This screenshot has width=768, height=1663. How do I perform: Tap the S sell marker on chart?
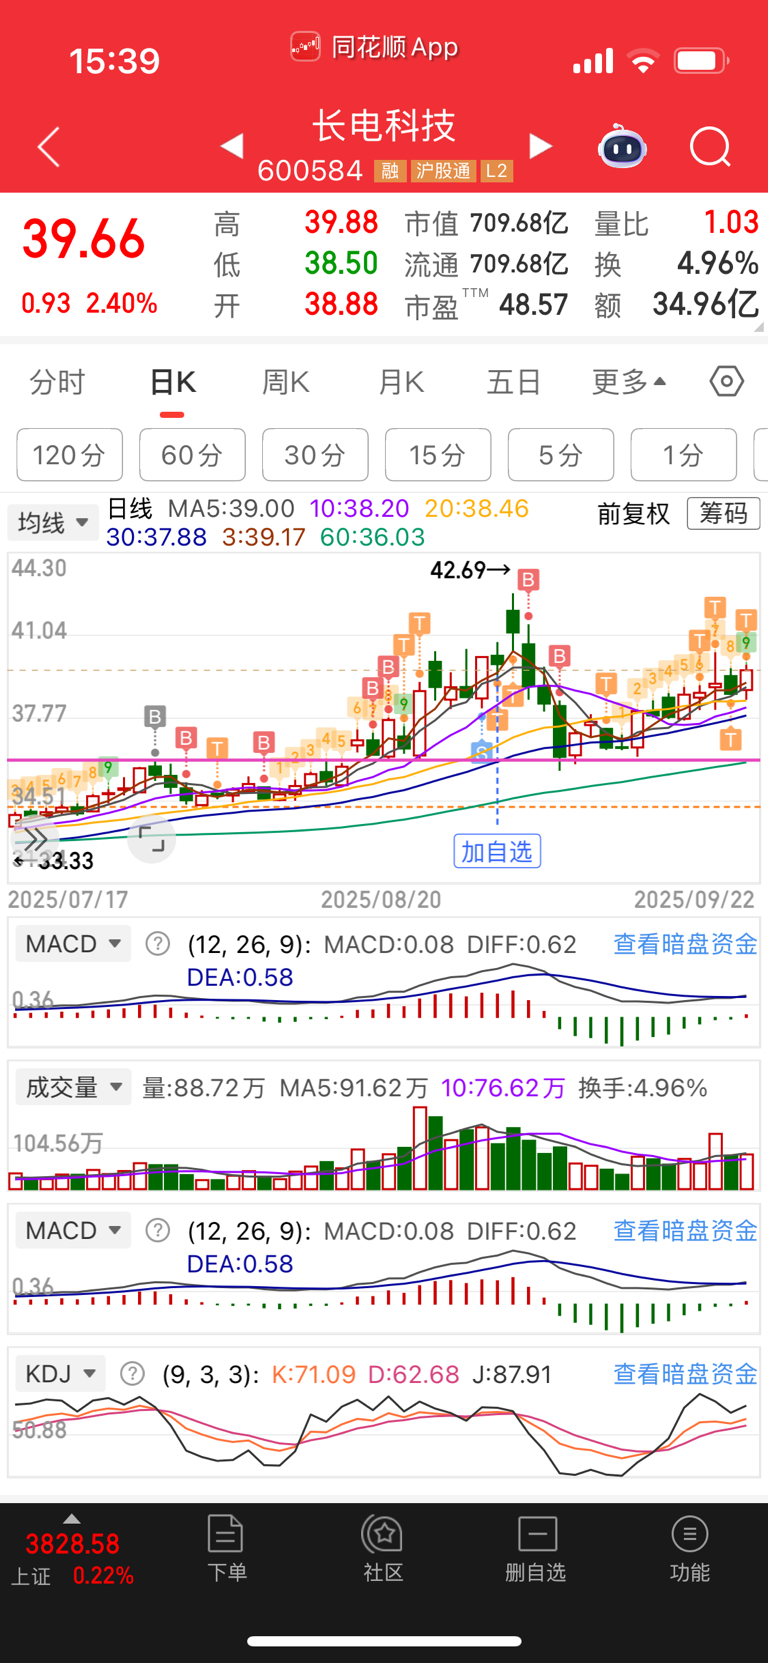coord(483,751)
